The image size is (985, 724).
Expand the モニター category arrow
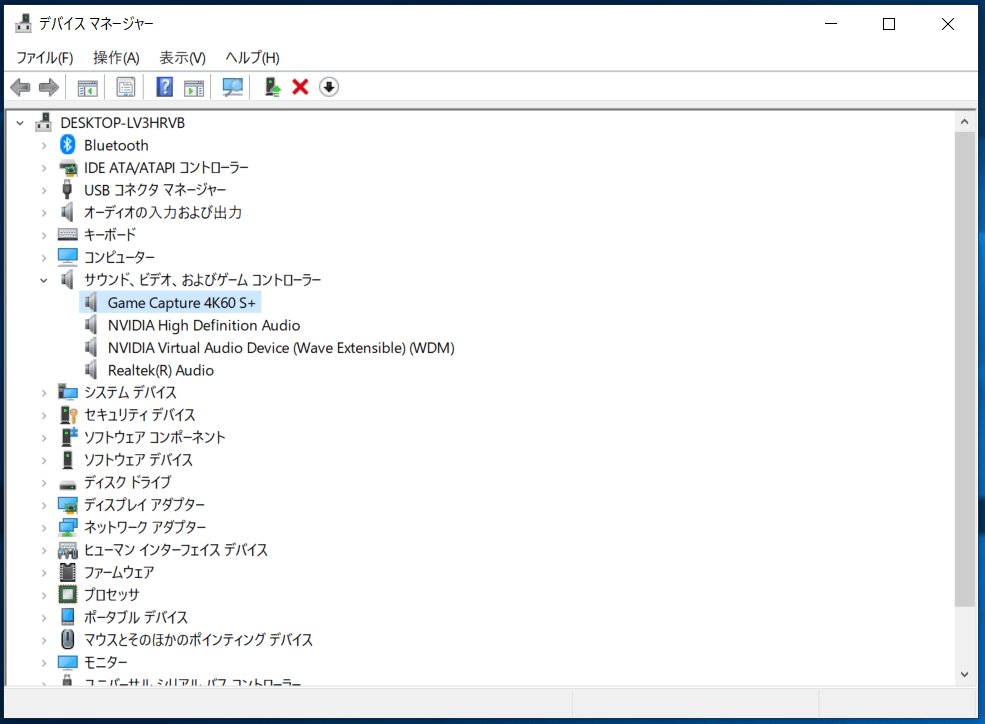click(x=43, y=662)
